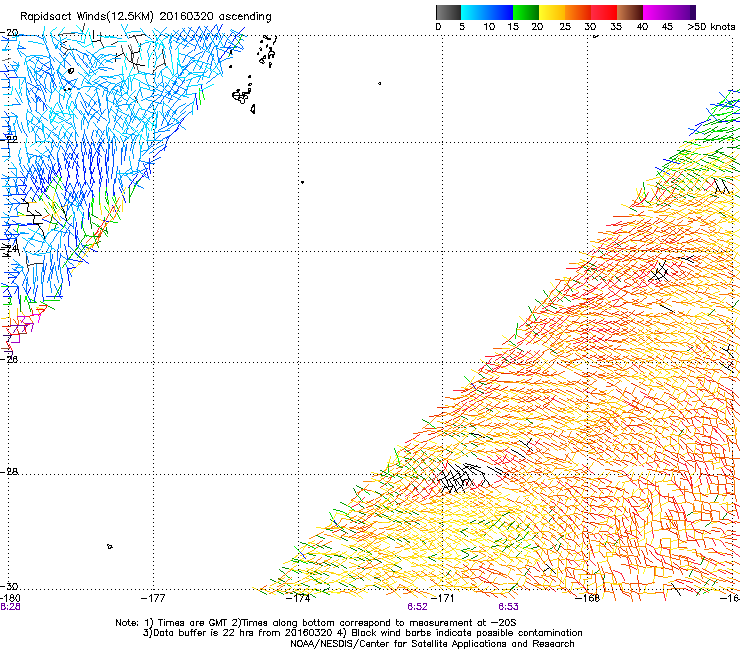Click the island group outline near -21 latitude
Viewport: 740px width, 650px height.
(x=244, y=97)
